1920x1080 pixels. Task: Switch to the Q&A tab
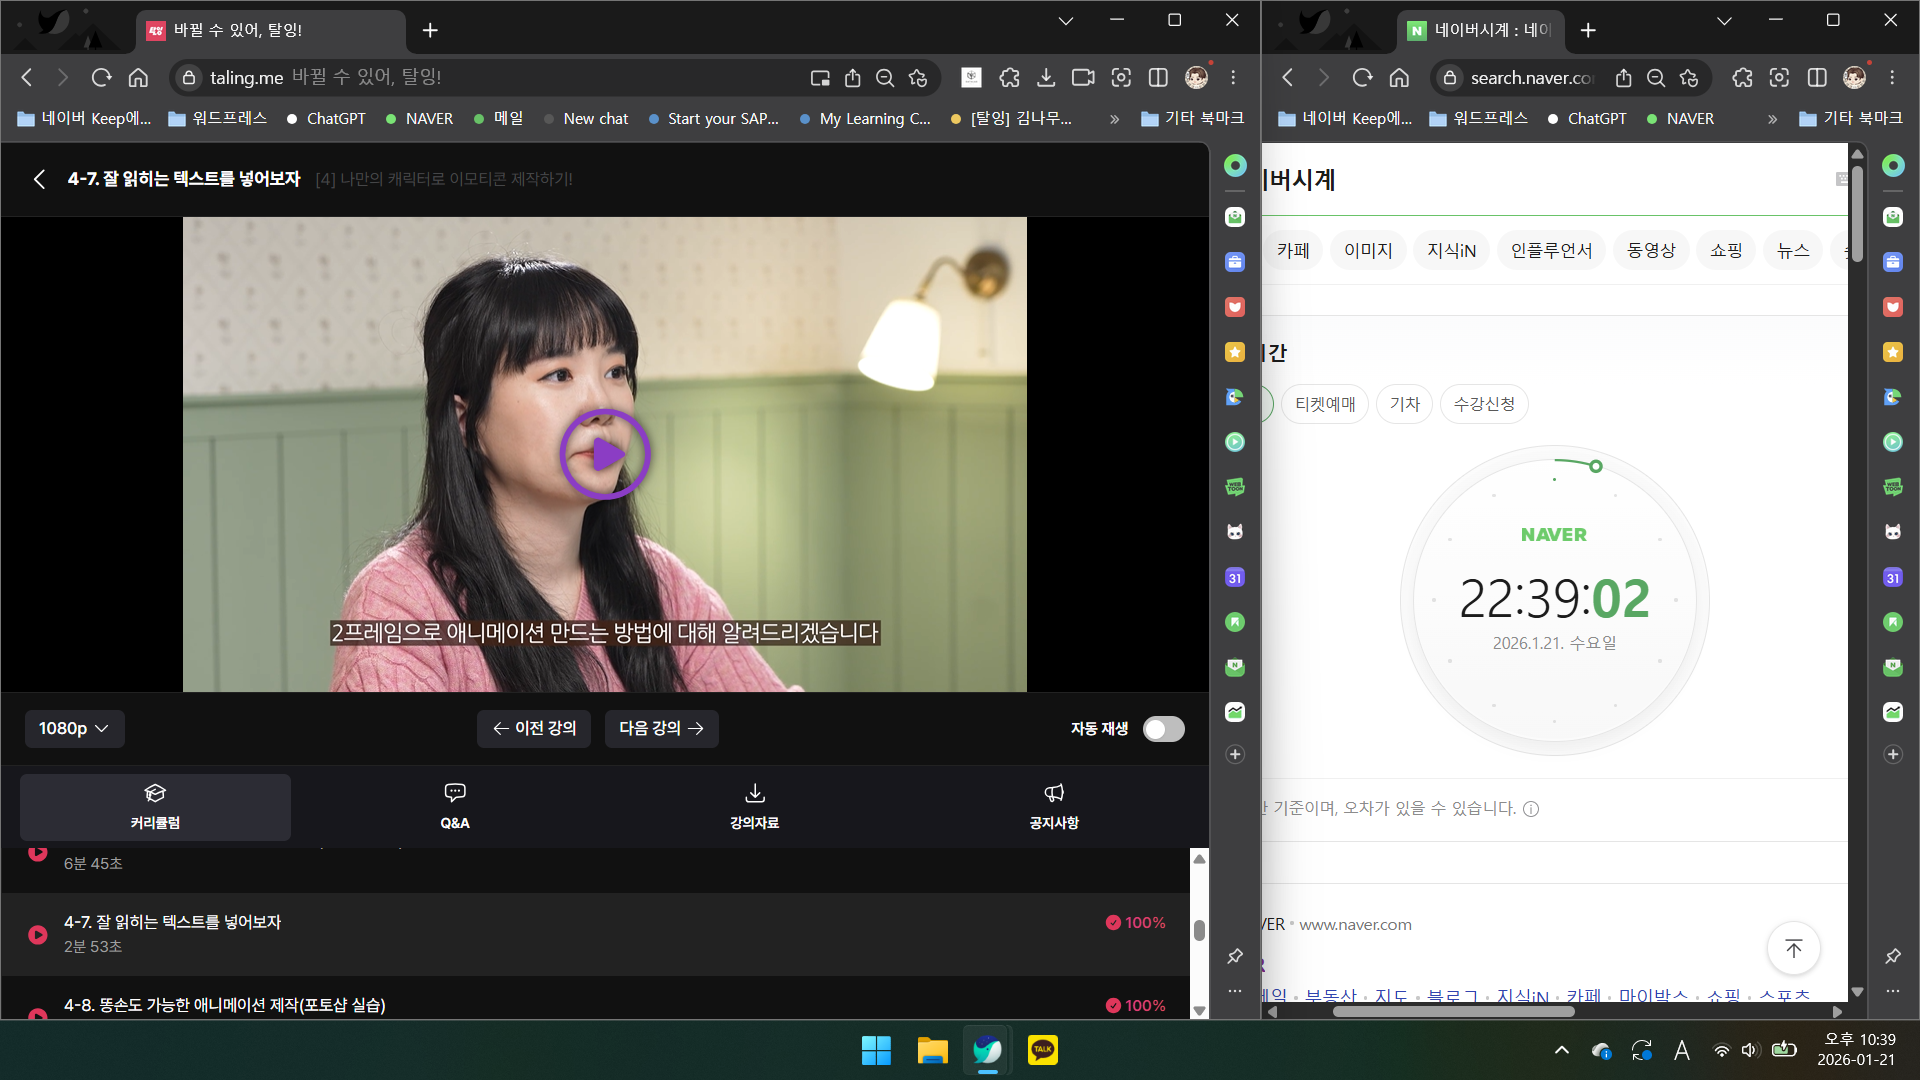tap(455, 806)
